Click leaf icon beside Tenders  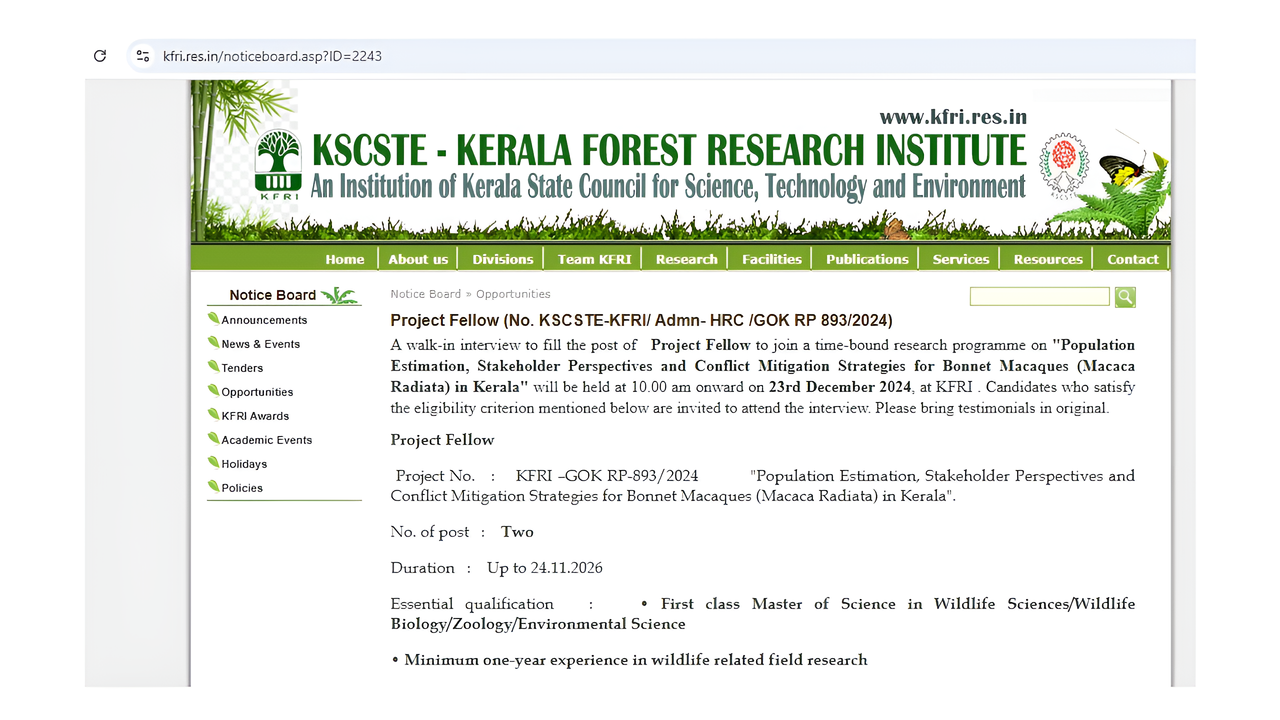point(213,367)
